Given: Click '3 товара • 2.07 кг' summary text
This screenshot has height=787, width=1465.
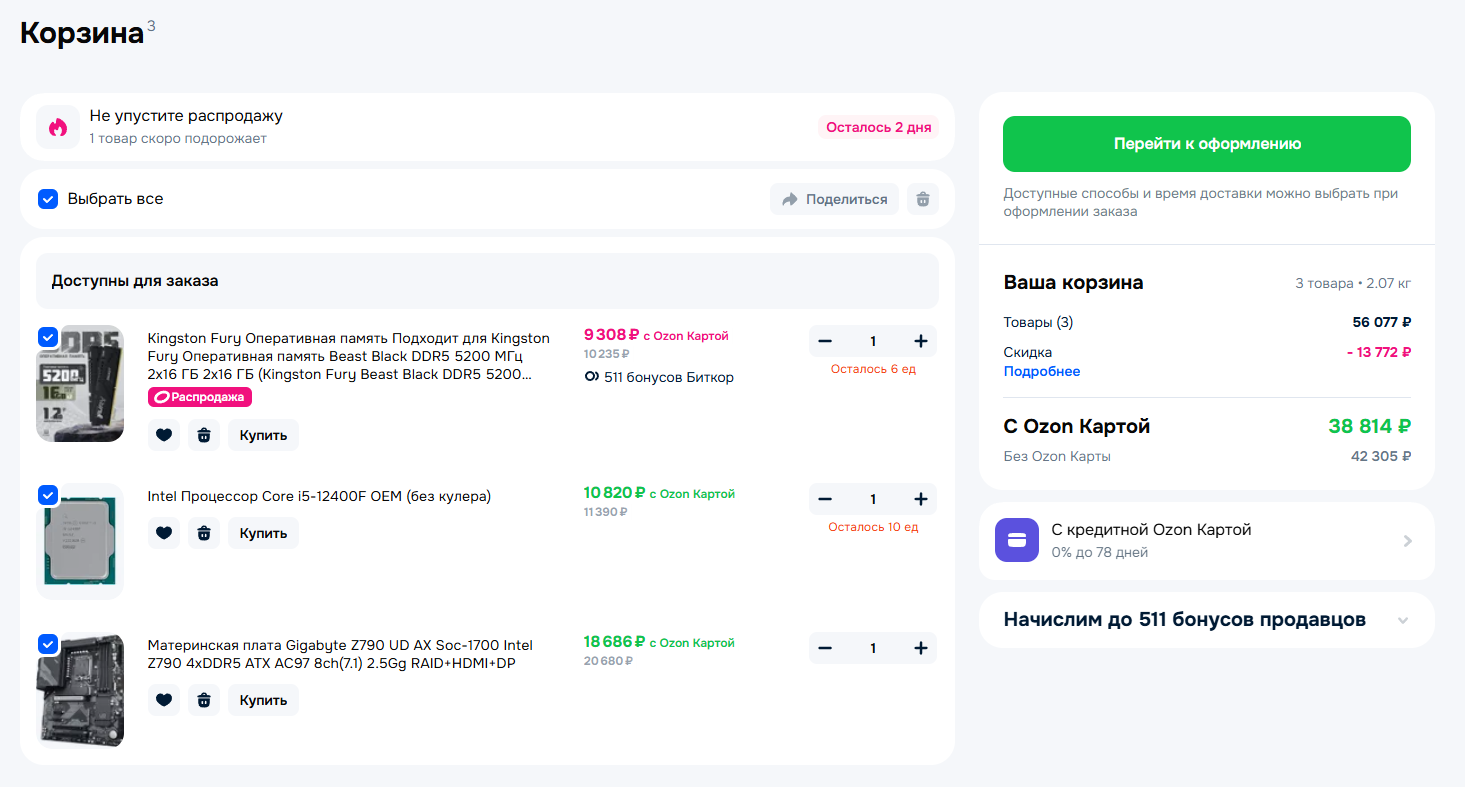Looking at the screenshot, I should coord(1353,283).
